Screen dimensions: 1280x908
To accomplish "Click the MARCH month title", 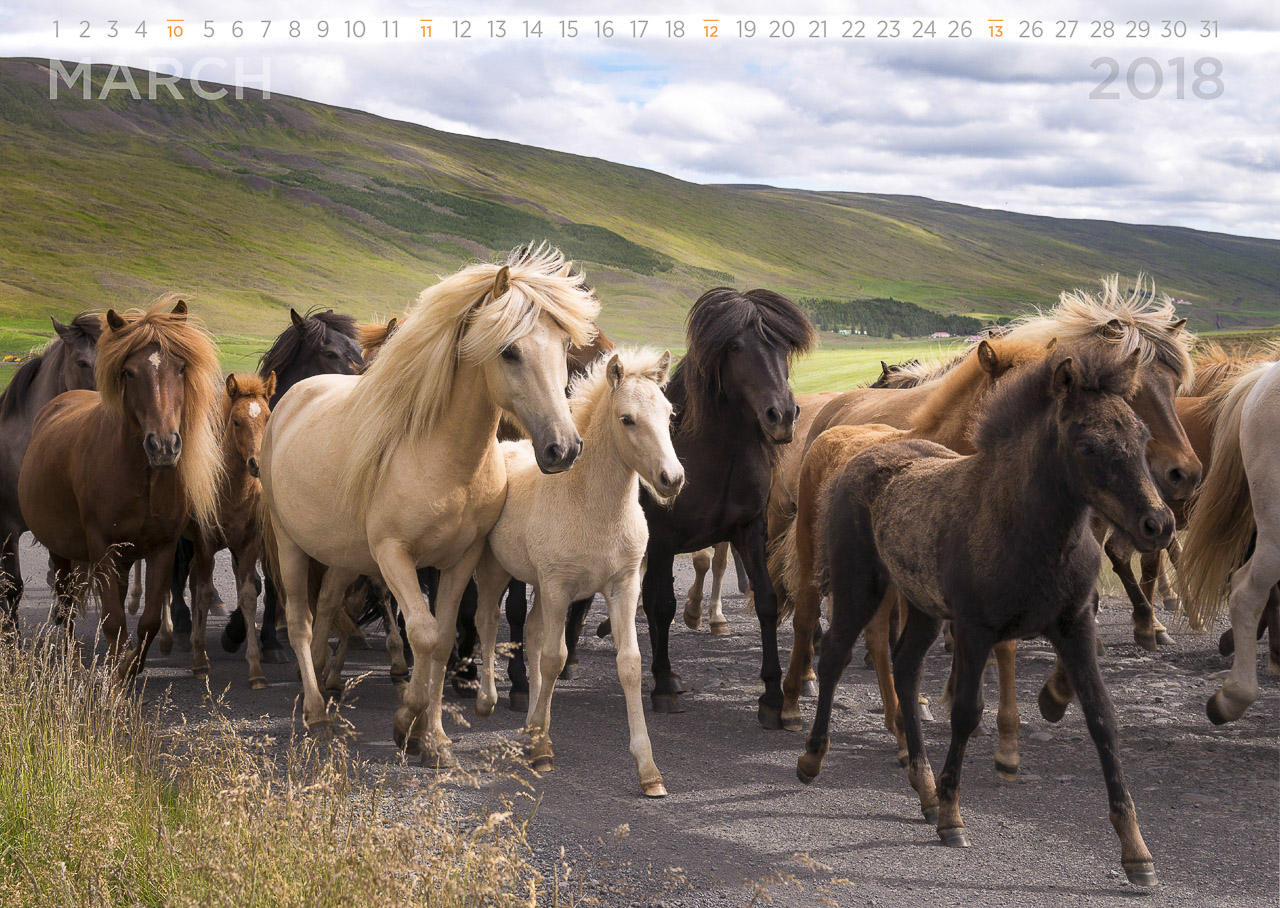I will point(160,79).
